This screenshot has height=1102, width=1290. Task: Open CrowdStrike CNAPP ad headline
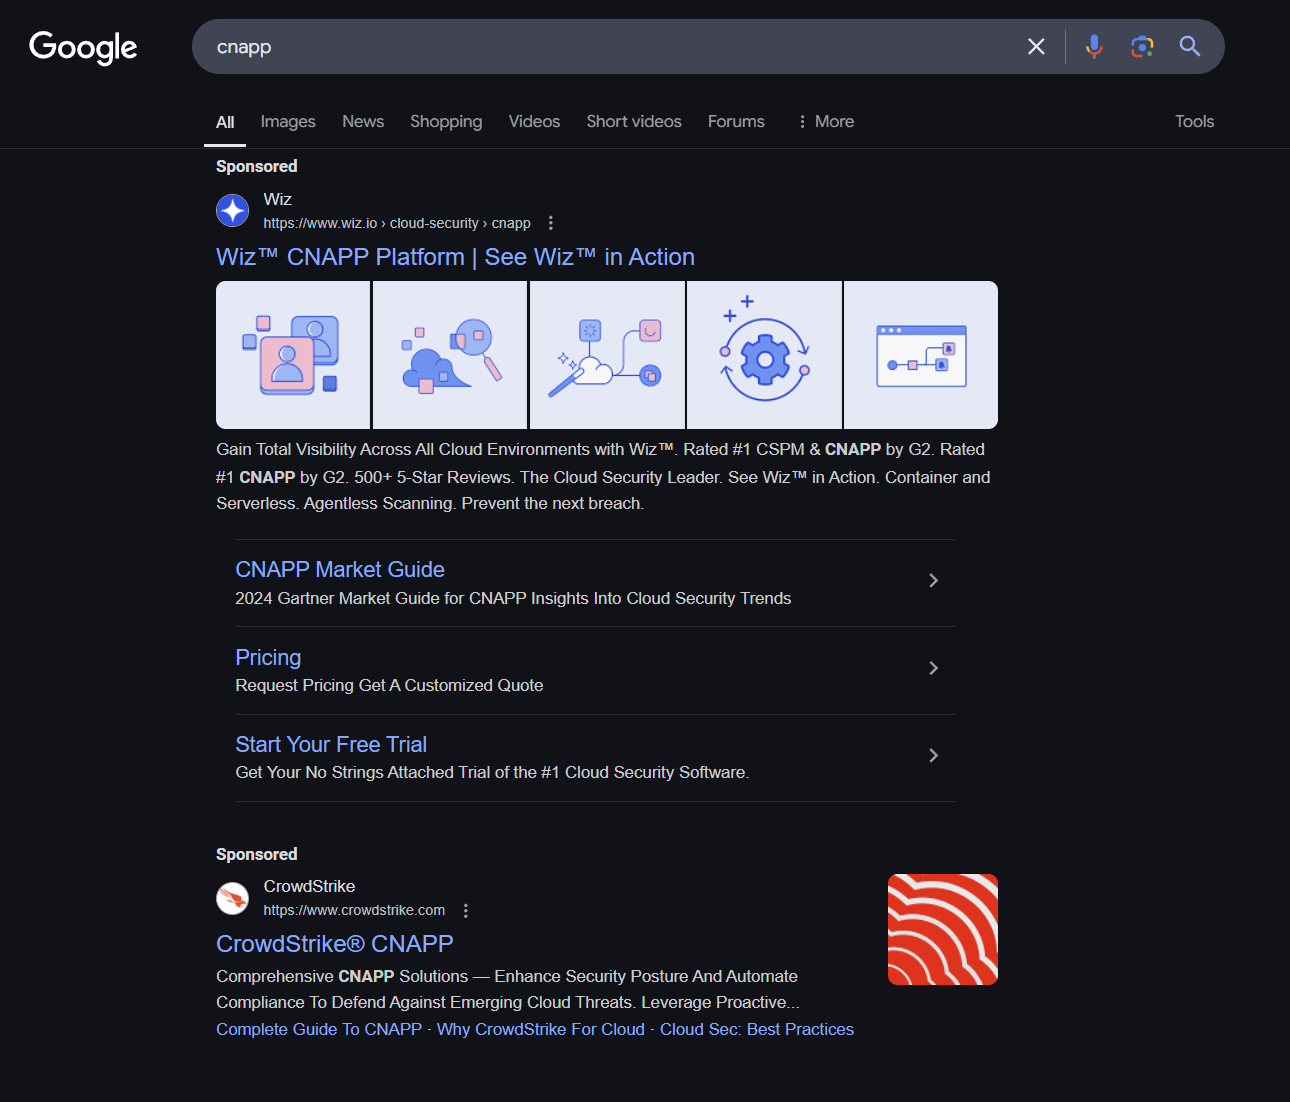[335, 944]
